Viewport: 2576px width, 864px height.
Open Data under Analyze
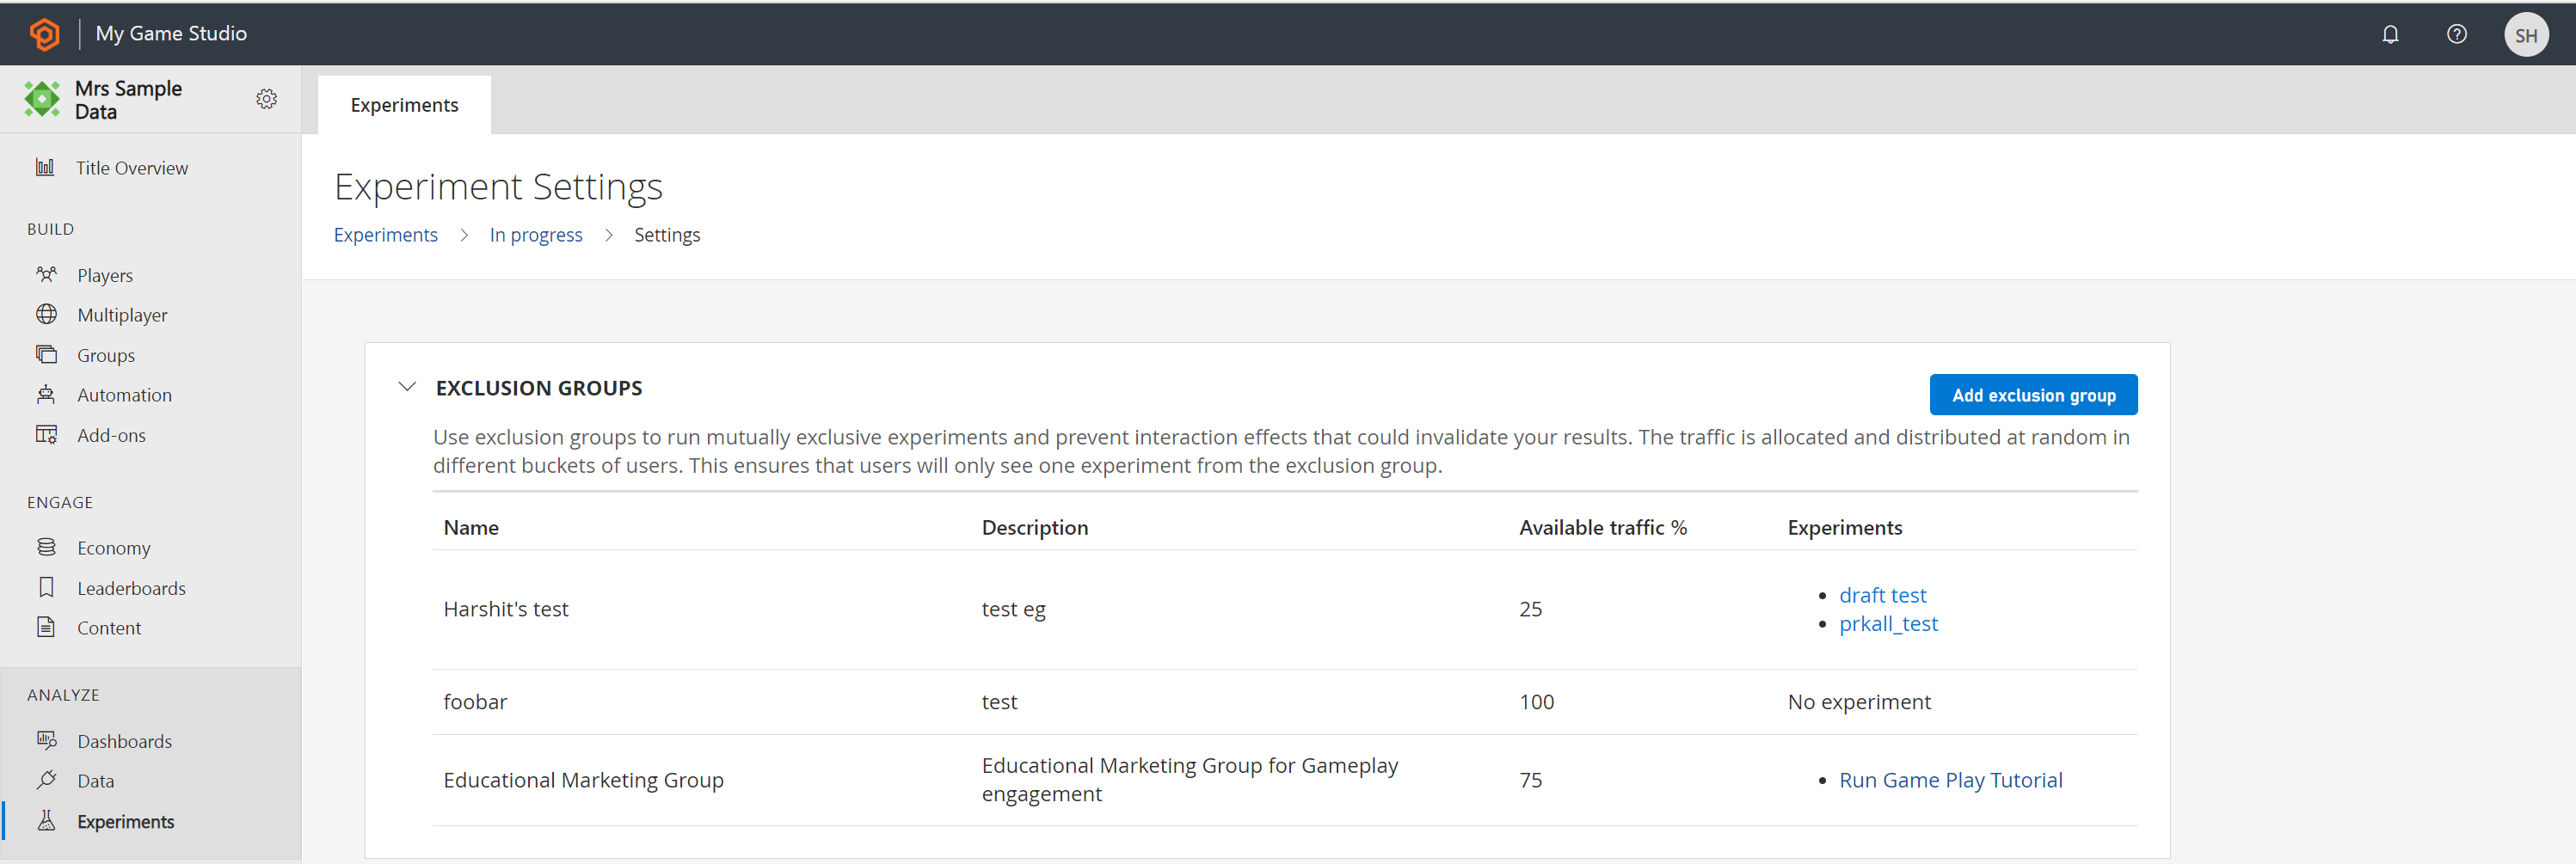(x=95, y=781)
